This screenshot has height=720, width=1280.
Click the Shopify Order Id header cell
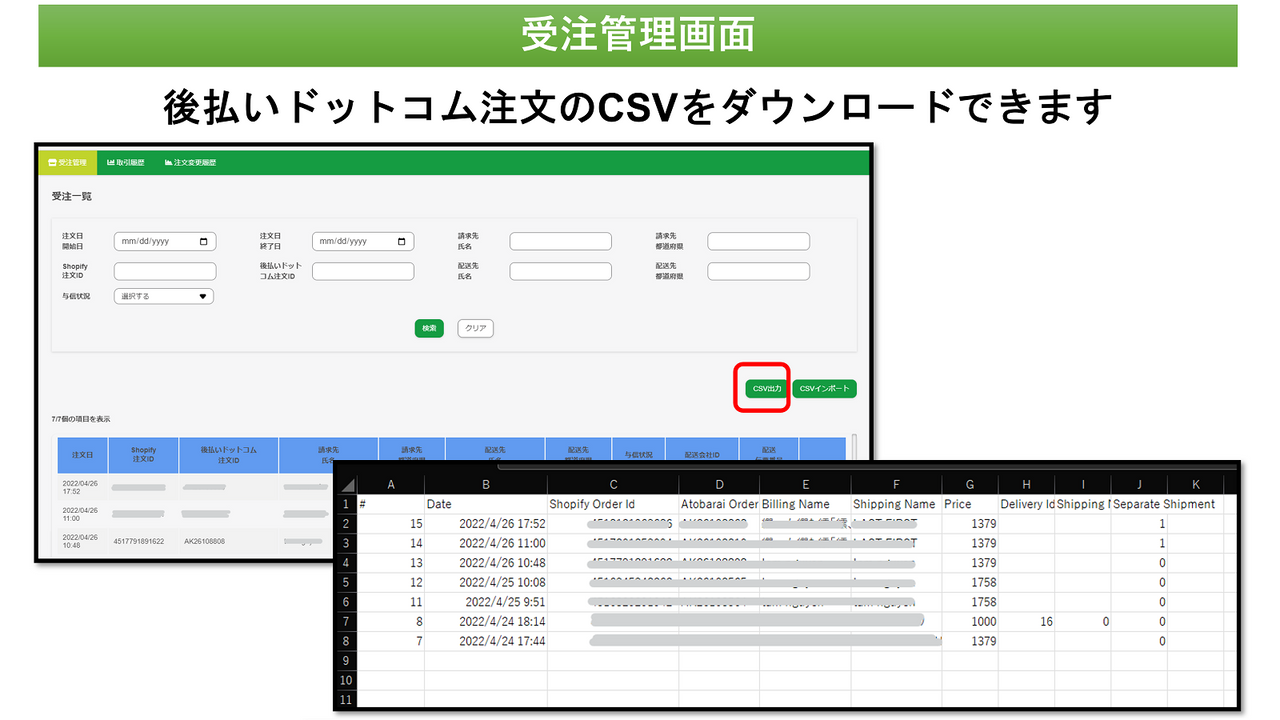click(x=613, y=504)
